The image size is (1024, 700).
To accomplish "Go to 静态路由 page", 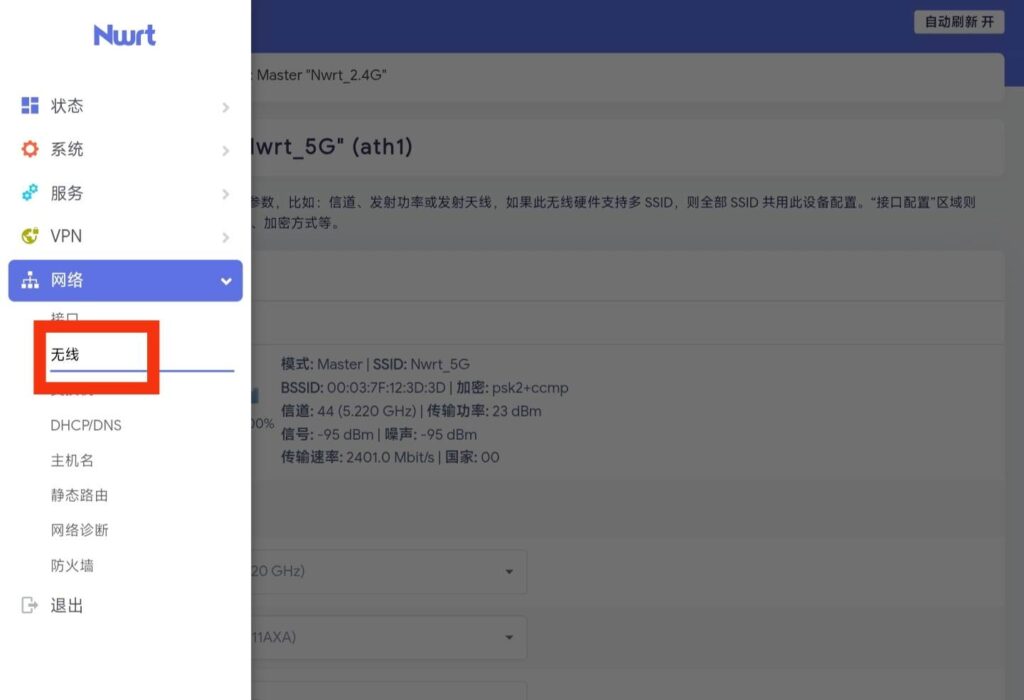I will 79,495.
